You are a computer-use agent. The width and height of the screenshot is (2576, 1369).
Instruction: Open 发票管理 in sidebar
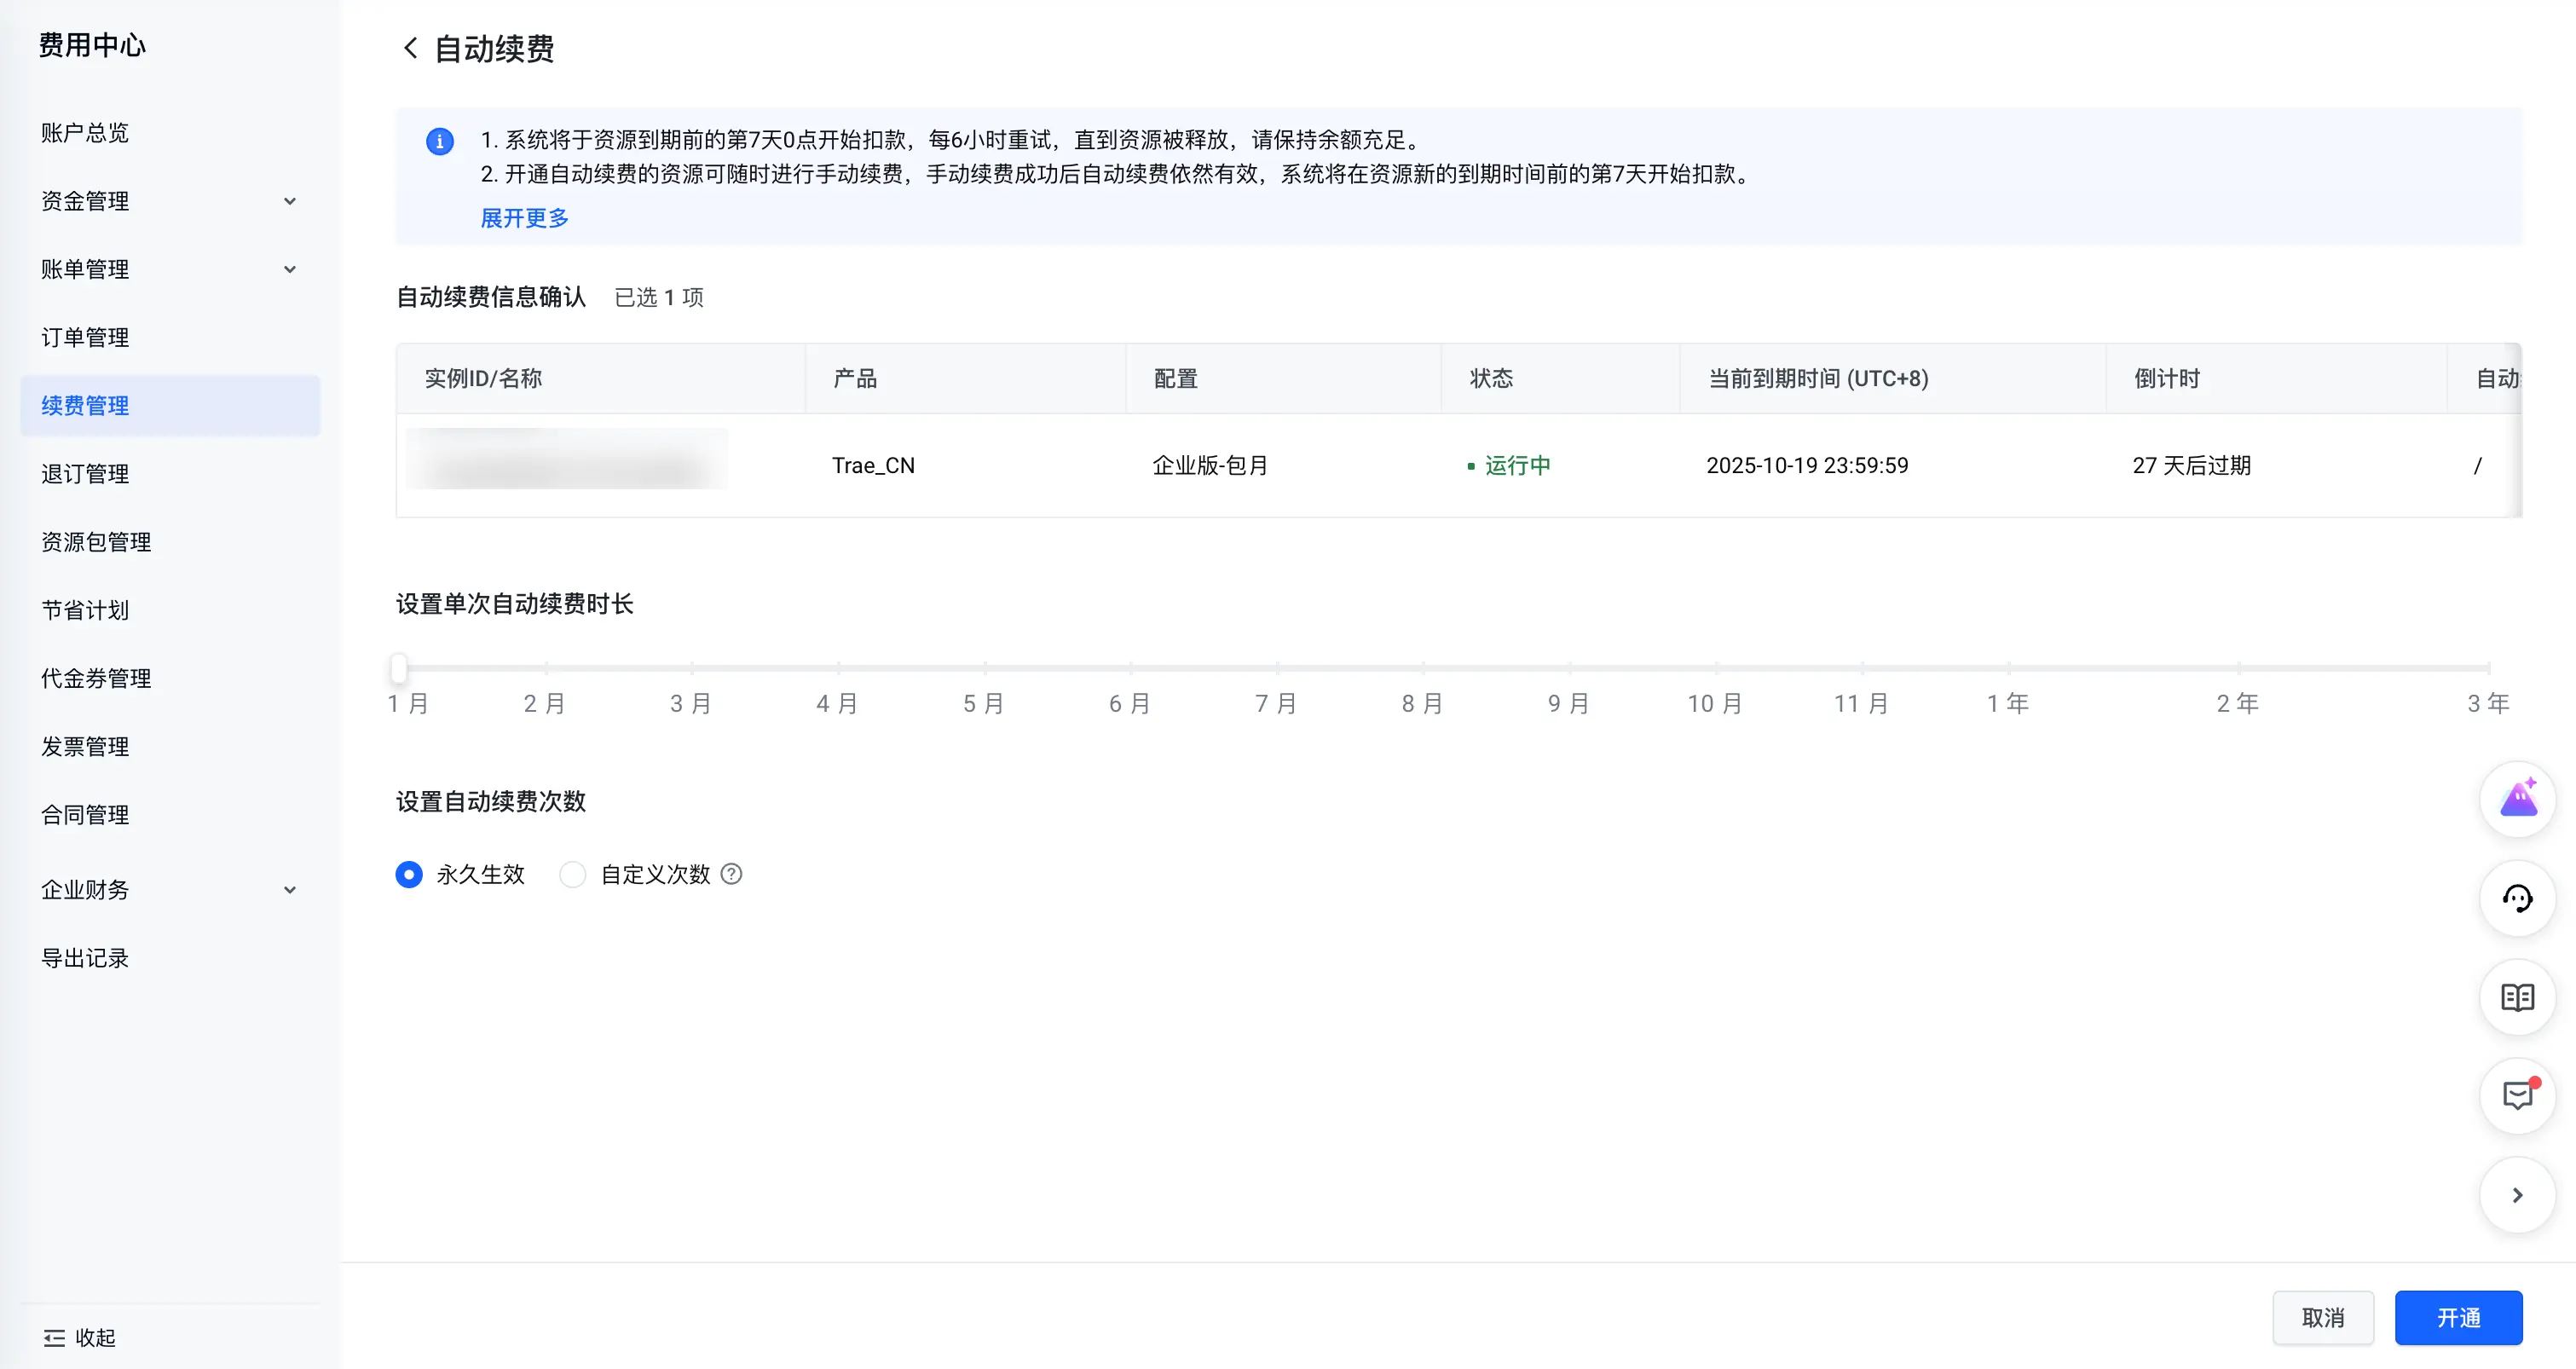coord(85,746)
